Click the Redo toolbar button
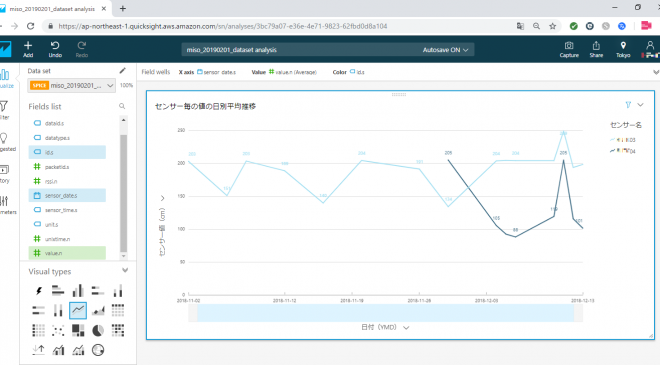The image size is (660, 365). pos(82,49)
